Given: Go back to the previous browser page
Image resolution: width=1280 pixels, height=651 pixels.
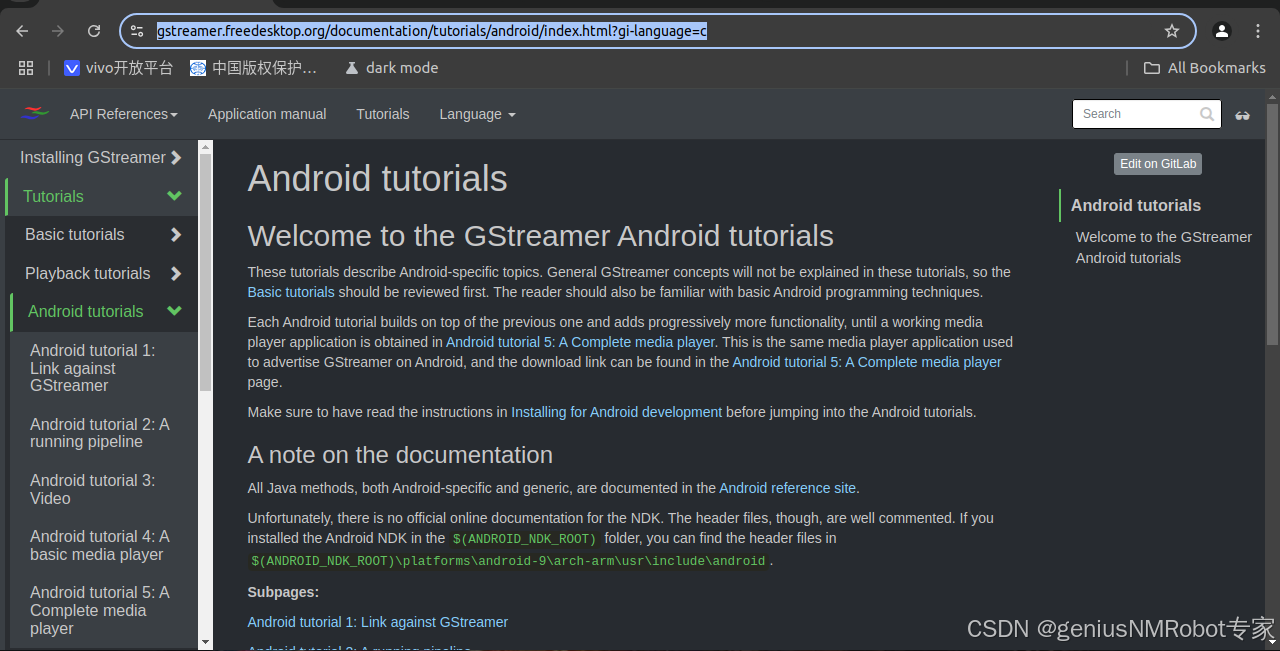Looking at the screenshot, I should click(x=22, y=31).
